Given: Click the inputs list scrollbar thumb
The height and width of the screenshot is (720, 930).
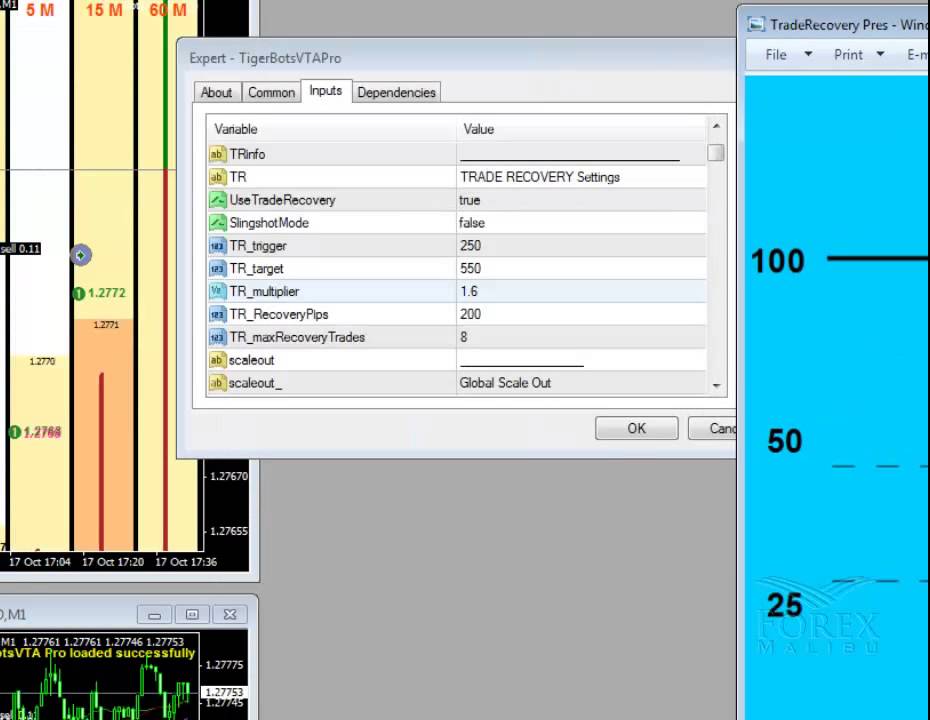Looking at the screenshot, I should point(716,152).
